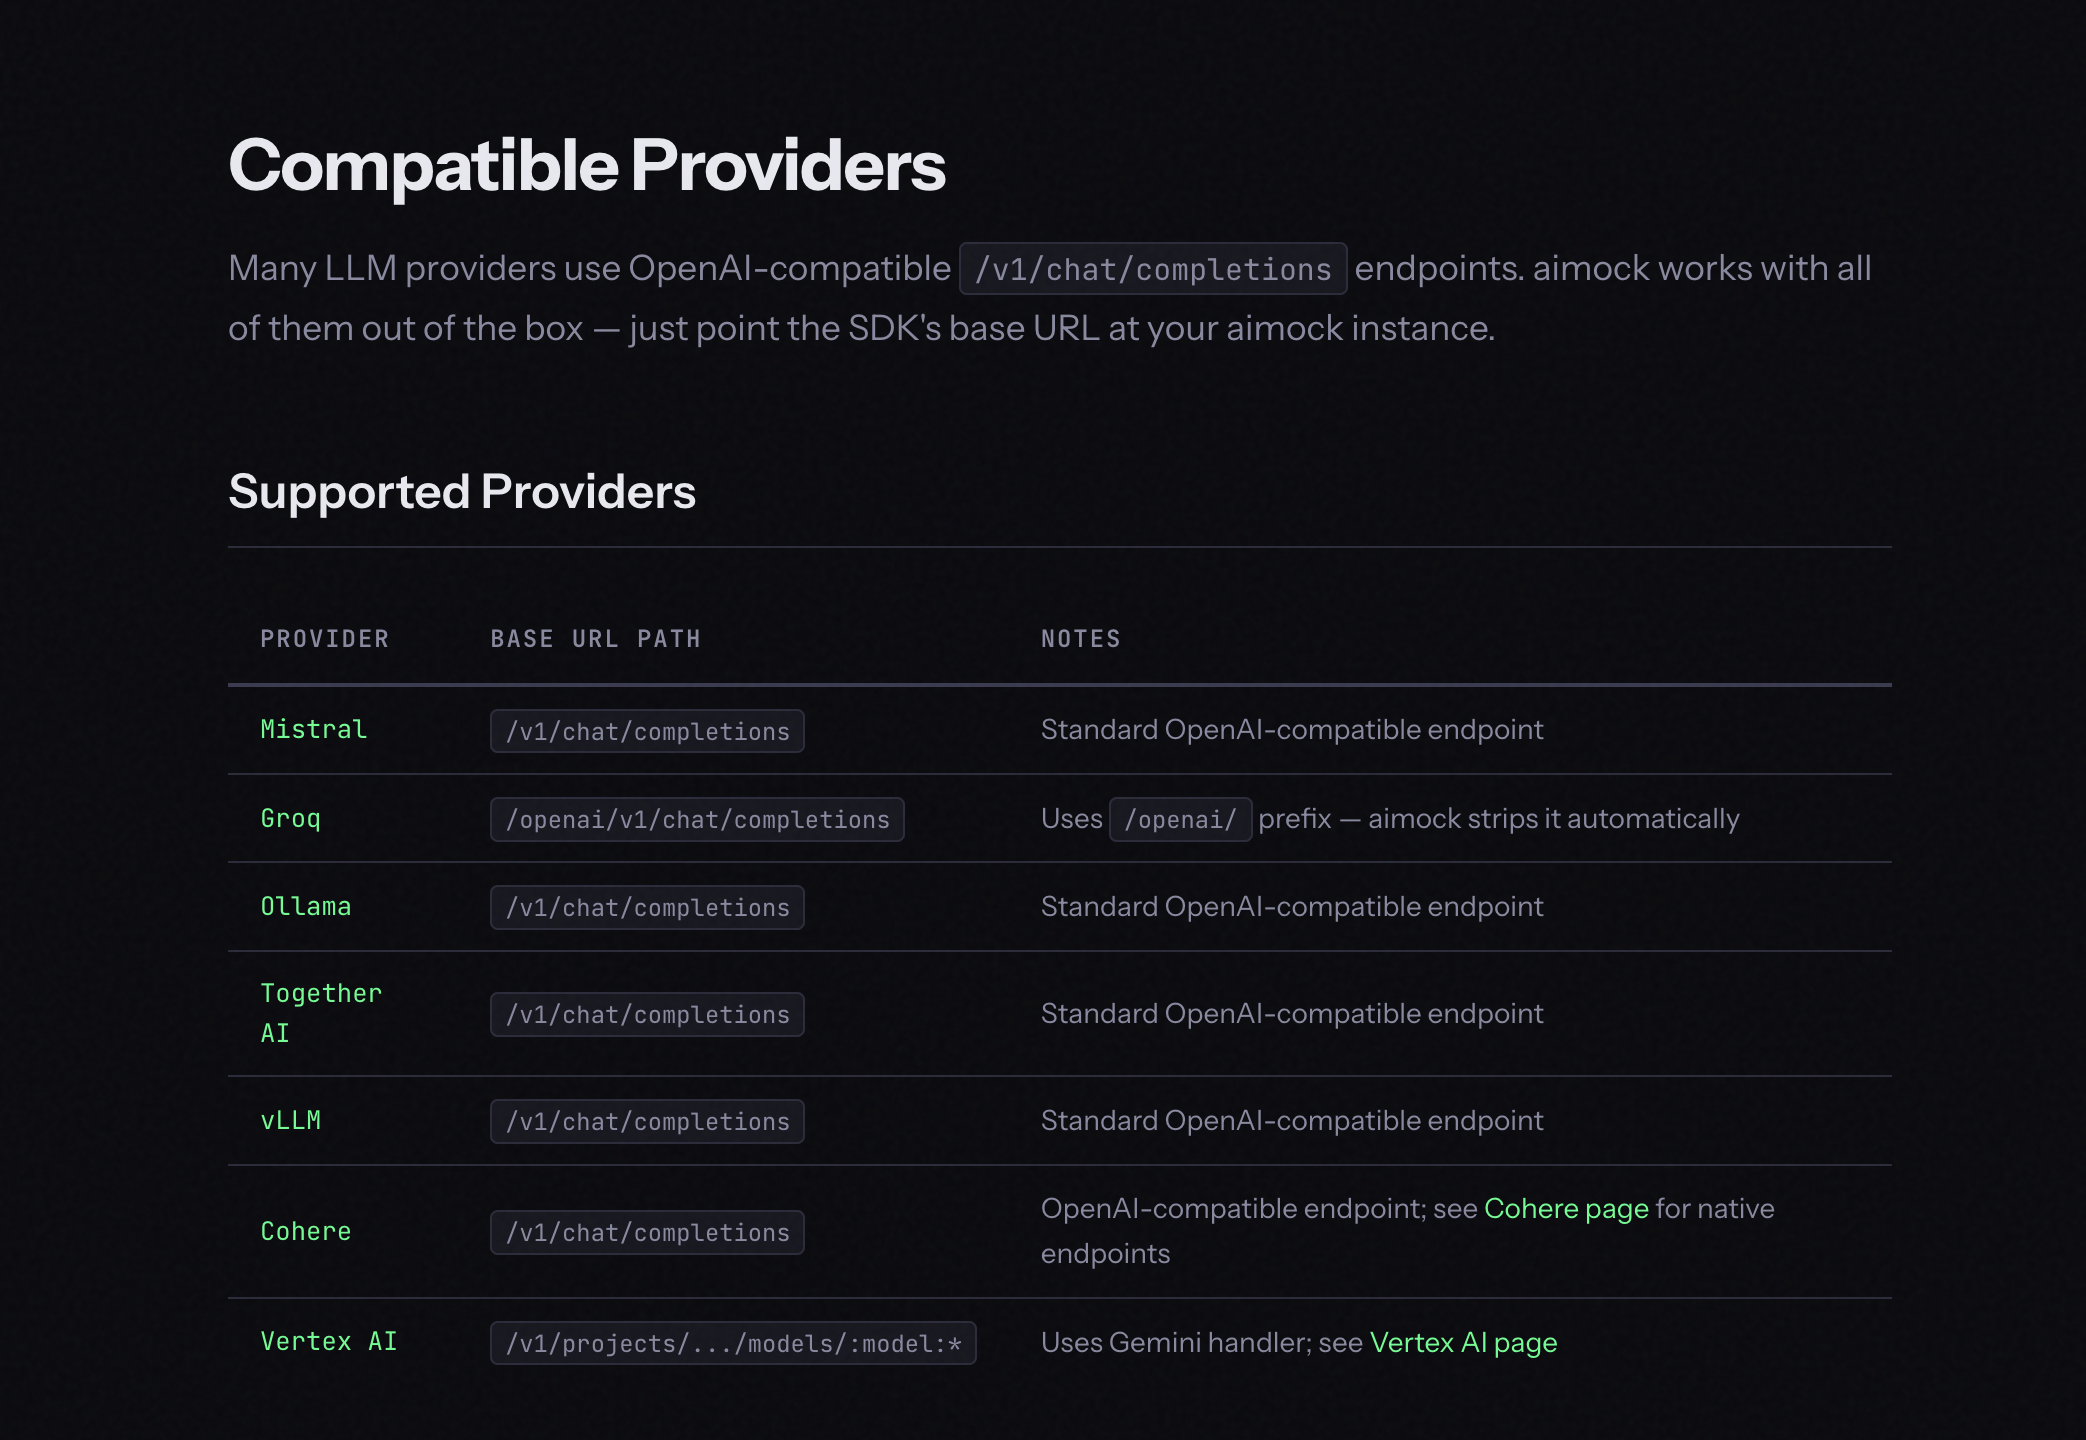Click the PROVIDER column header
The width and height of the screenshot is (2086, 1440).
tap(324, 639)
